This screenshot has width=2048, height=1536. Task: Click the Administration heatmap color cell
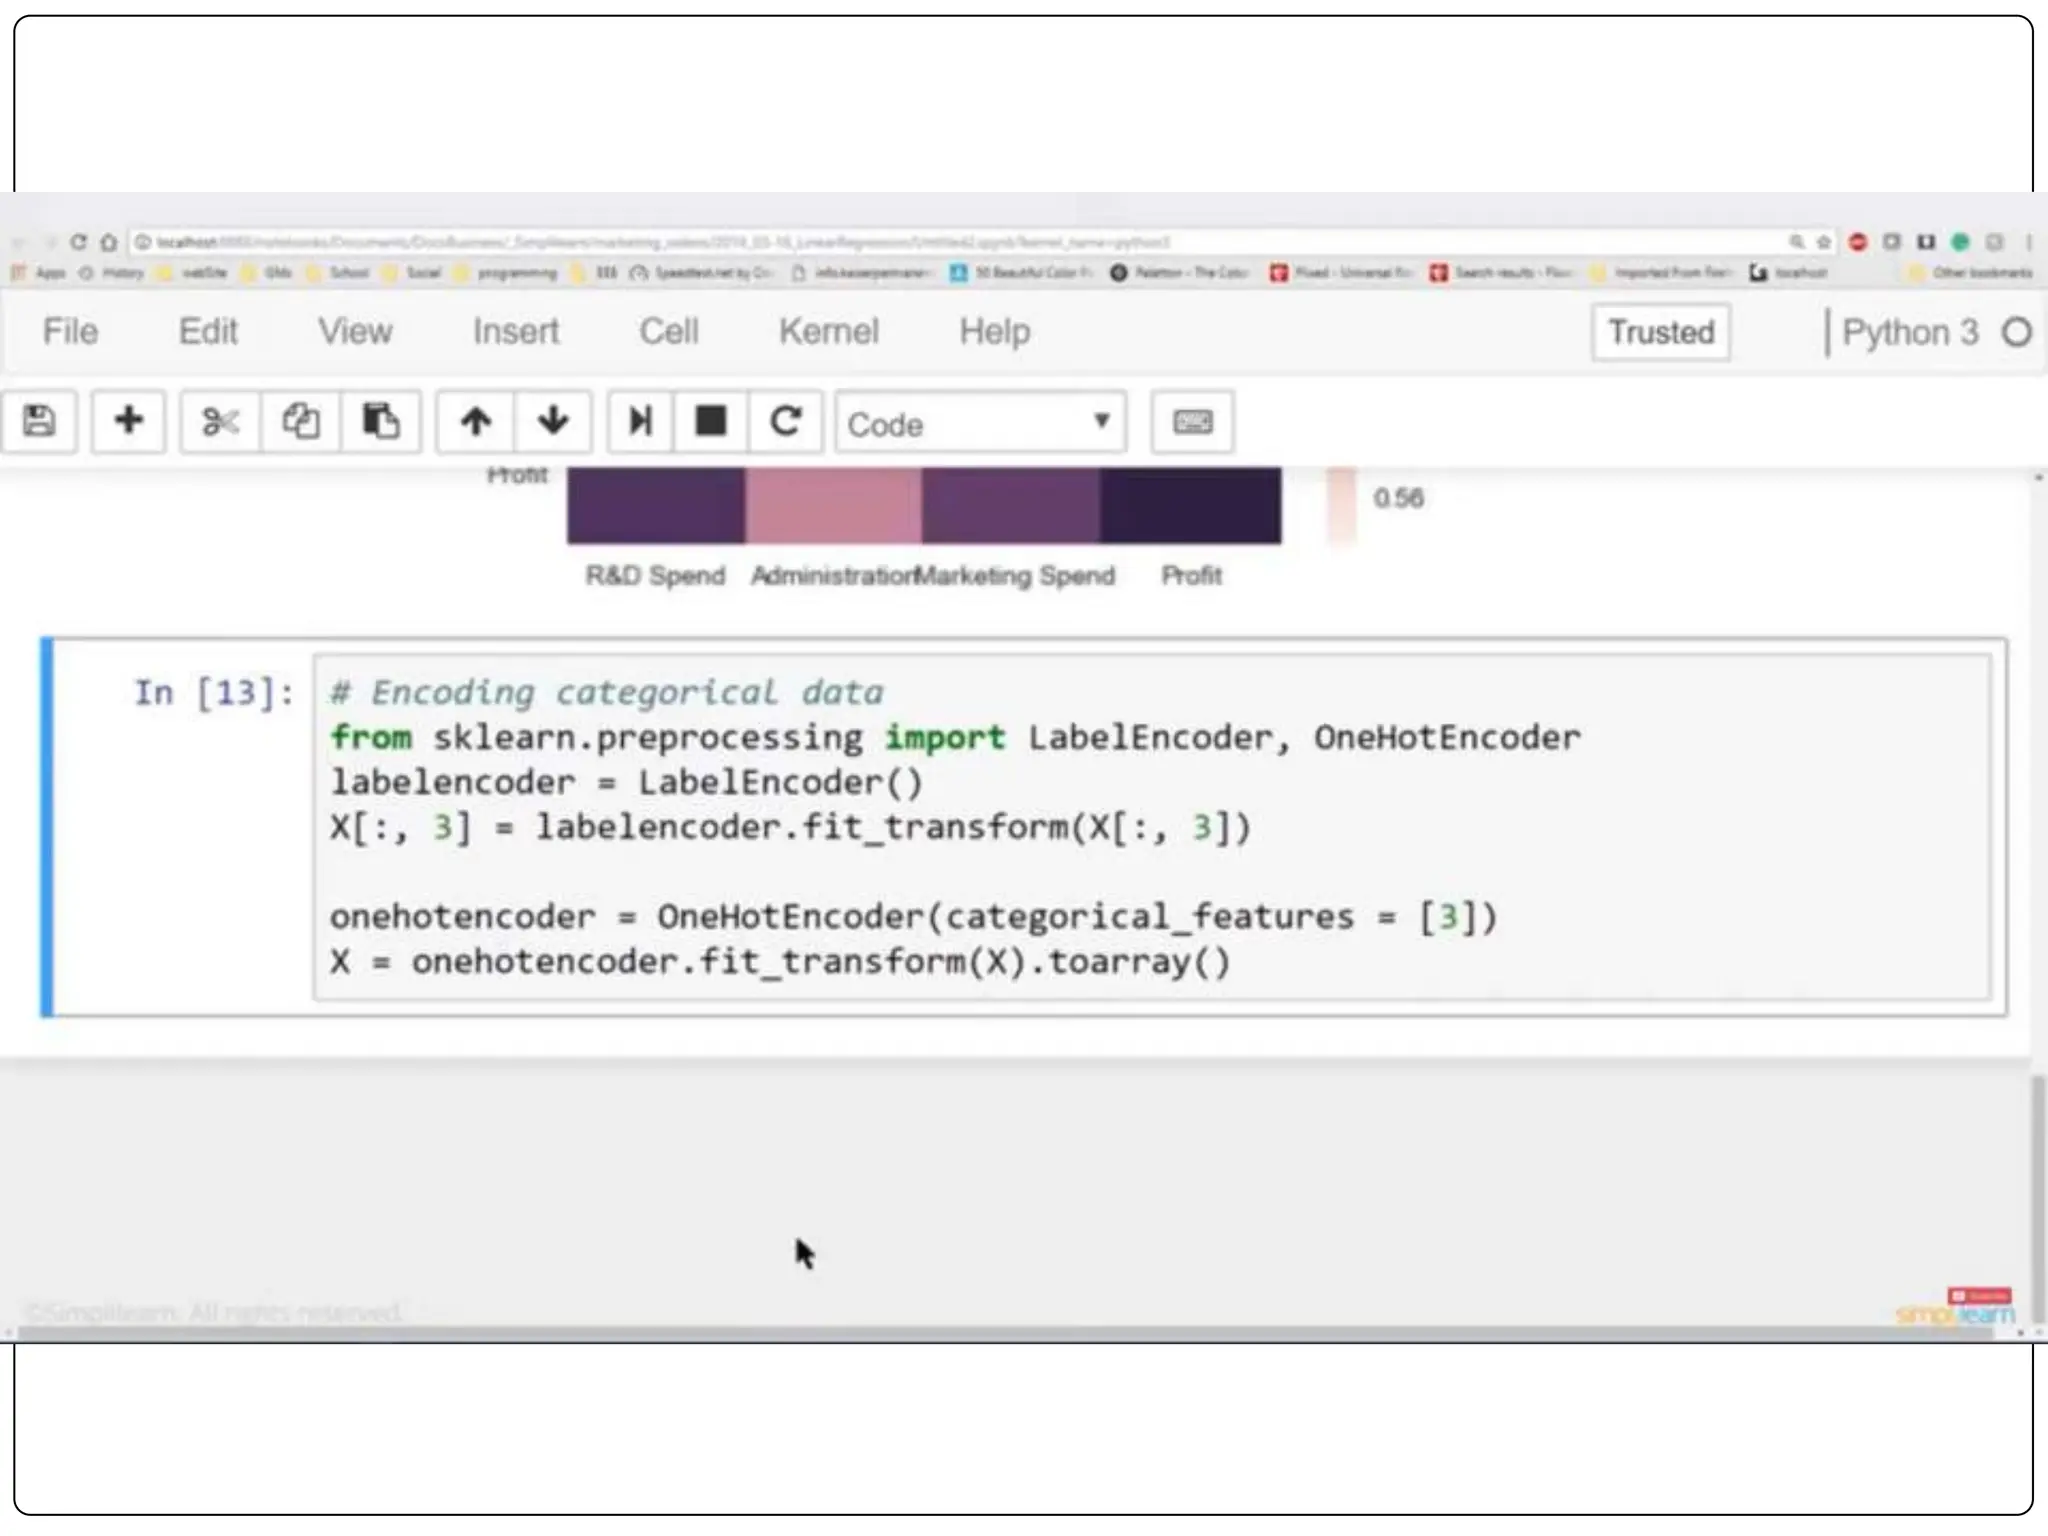(833, 505)
